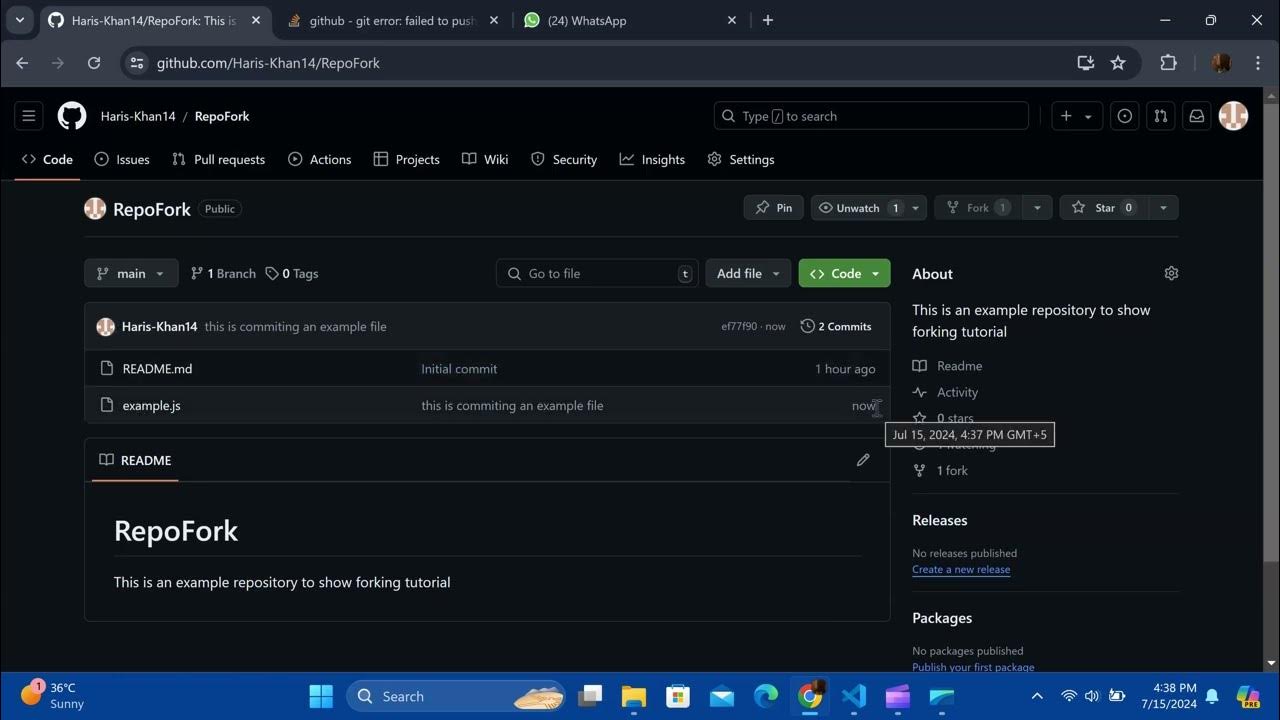Switch to the Security tab

pos(564,159)
